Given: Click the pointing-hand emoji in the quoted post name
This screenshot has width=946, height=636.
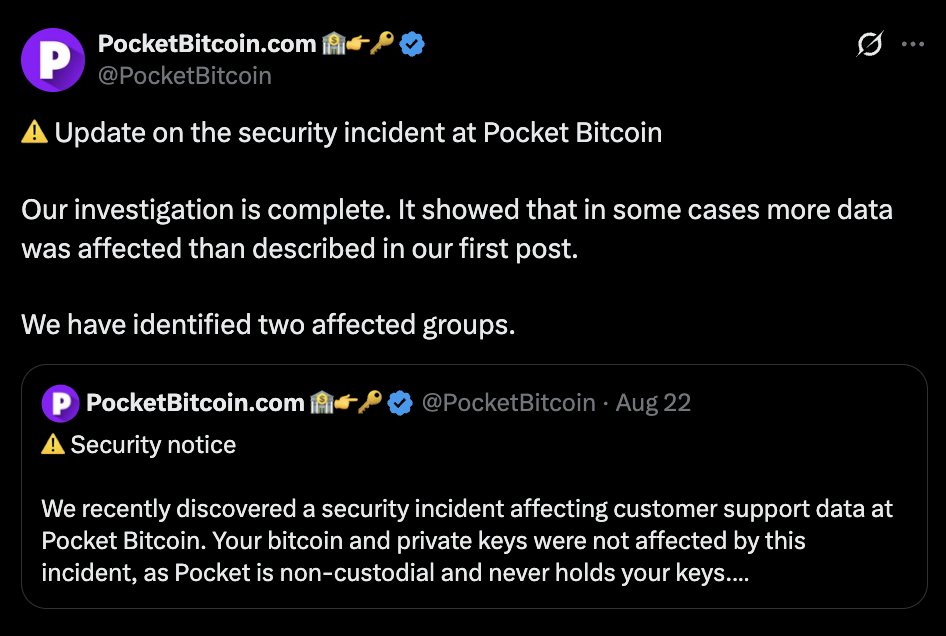Looking at the screenshot, I should [345, 402].
